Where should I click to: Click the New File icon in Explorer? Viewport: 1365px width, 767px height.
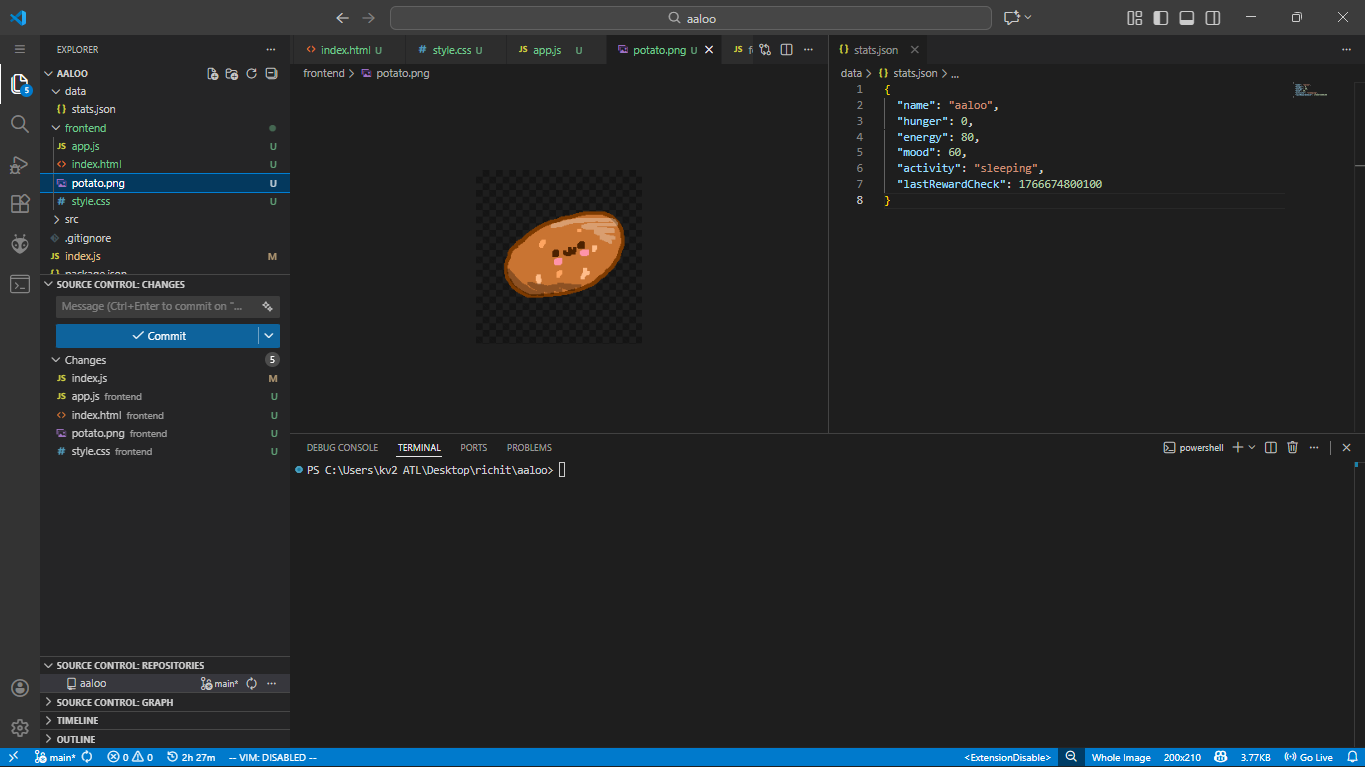click(212, 74)
